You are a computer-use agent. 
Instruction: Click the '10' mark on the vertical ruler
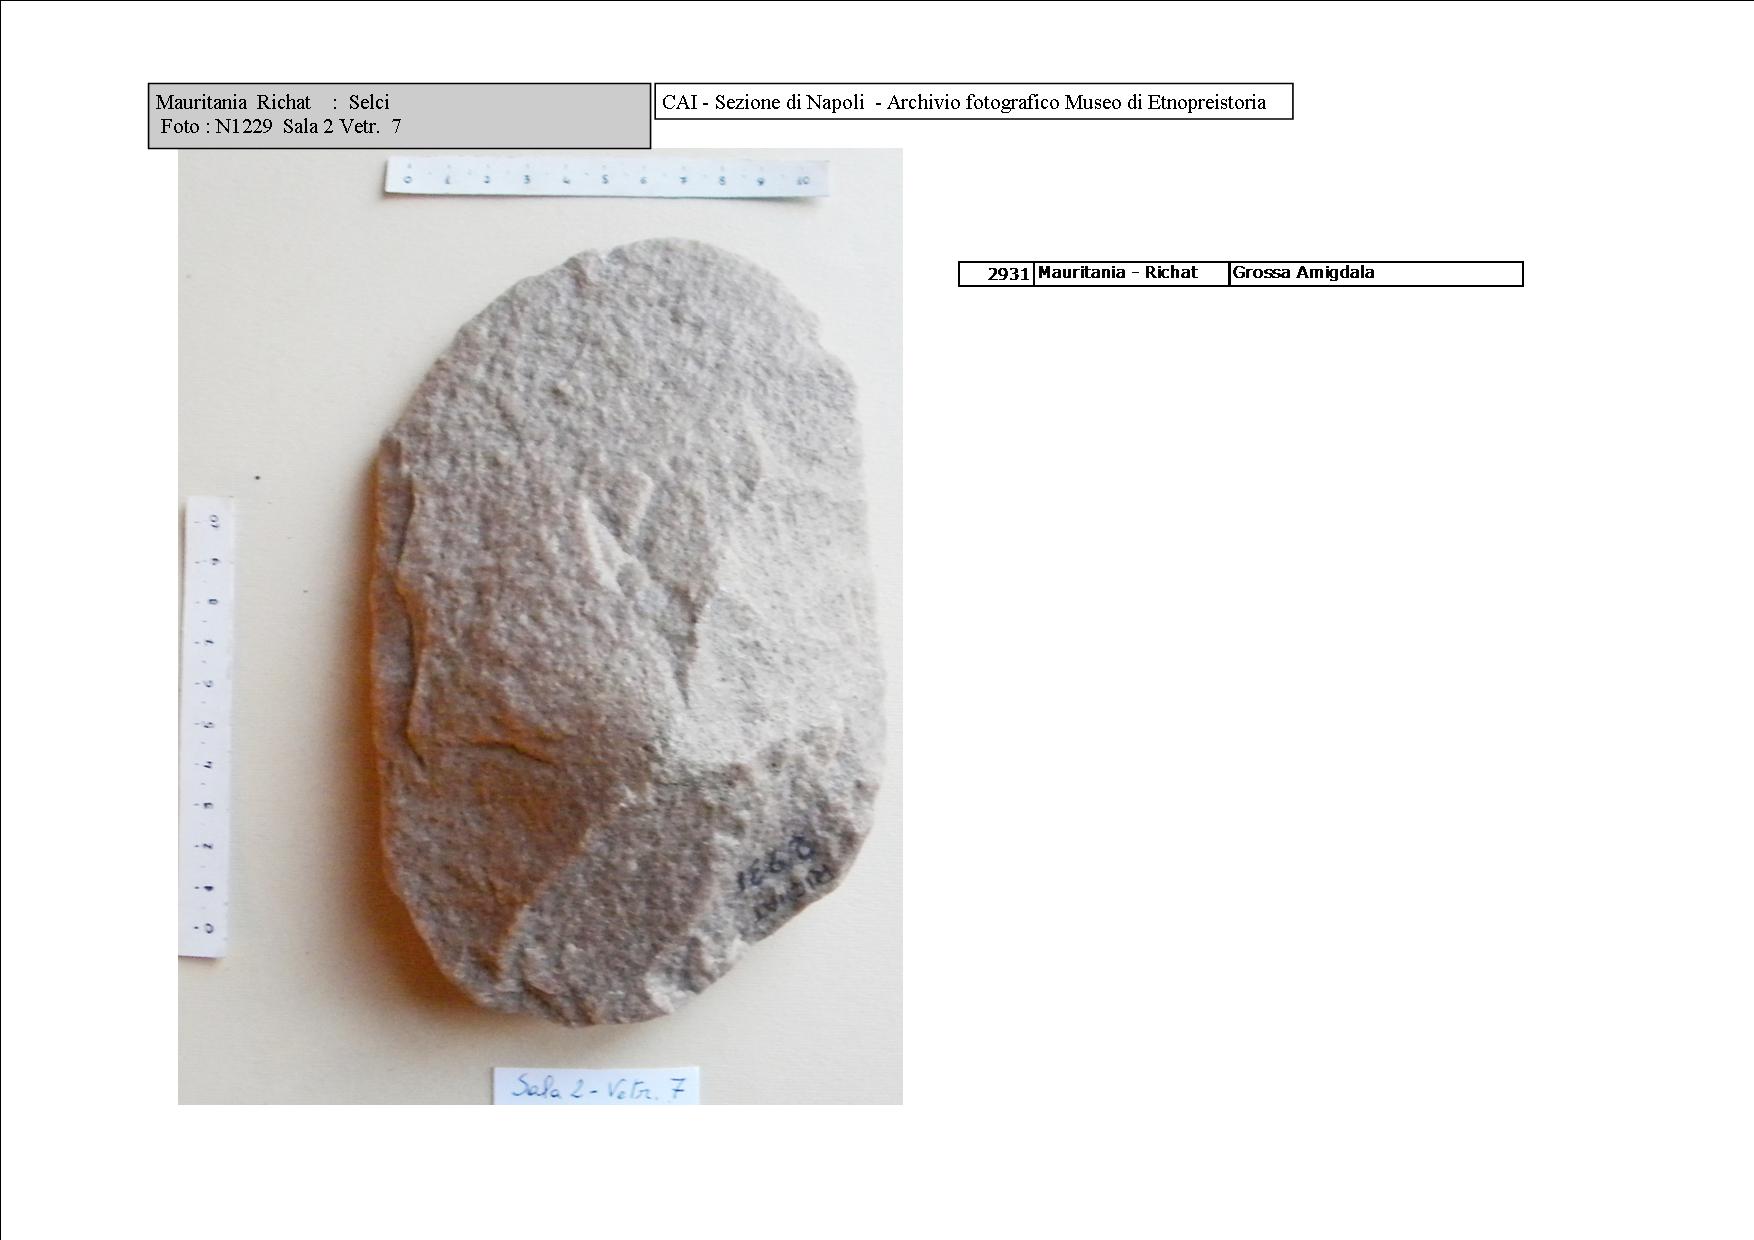click(x=213, y=521)
